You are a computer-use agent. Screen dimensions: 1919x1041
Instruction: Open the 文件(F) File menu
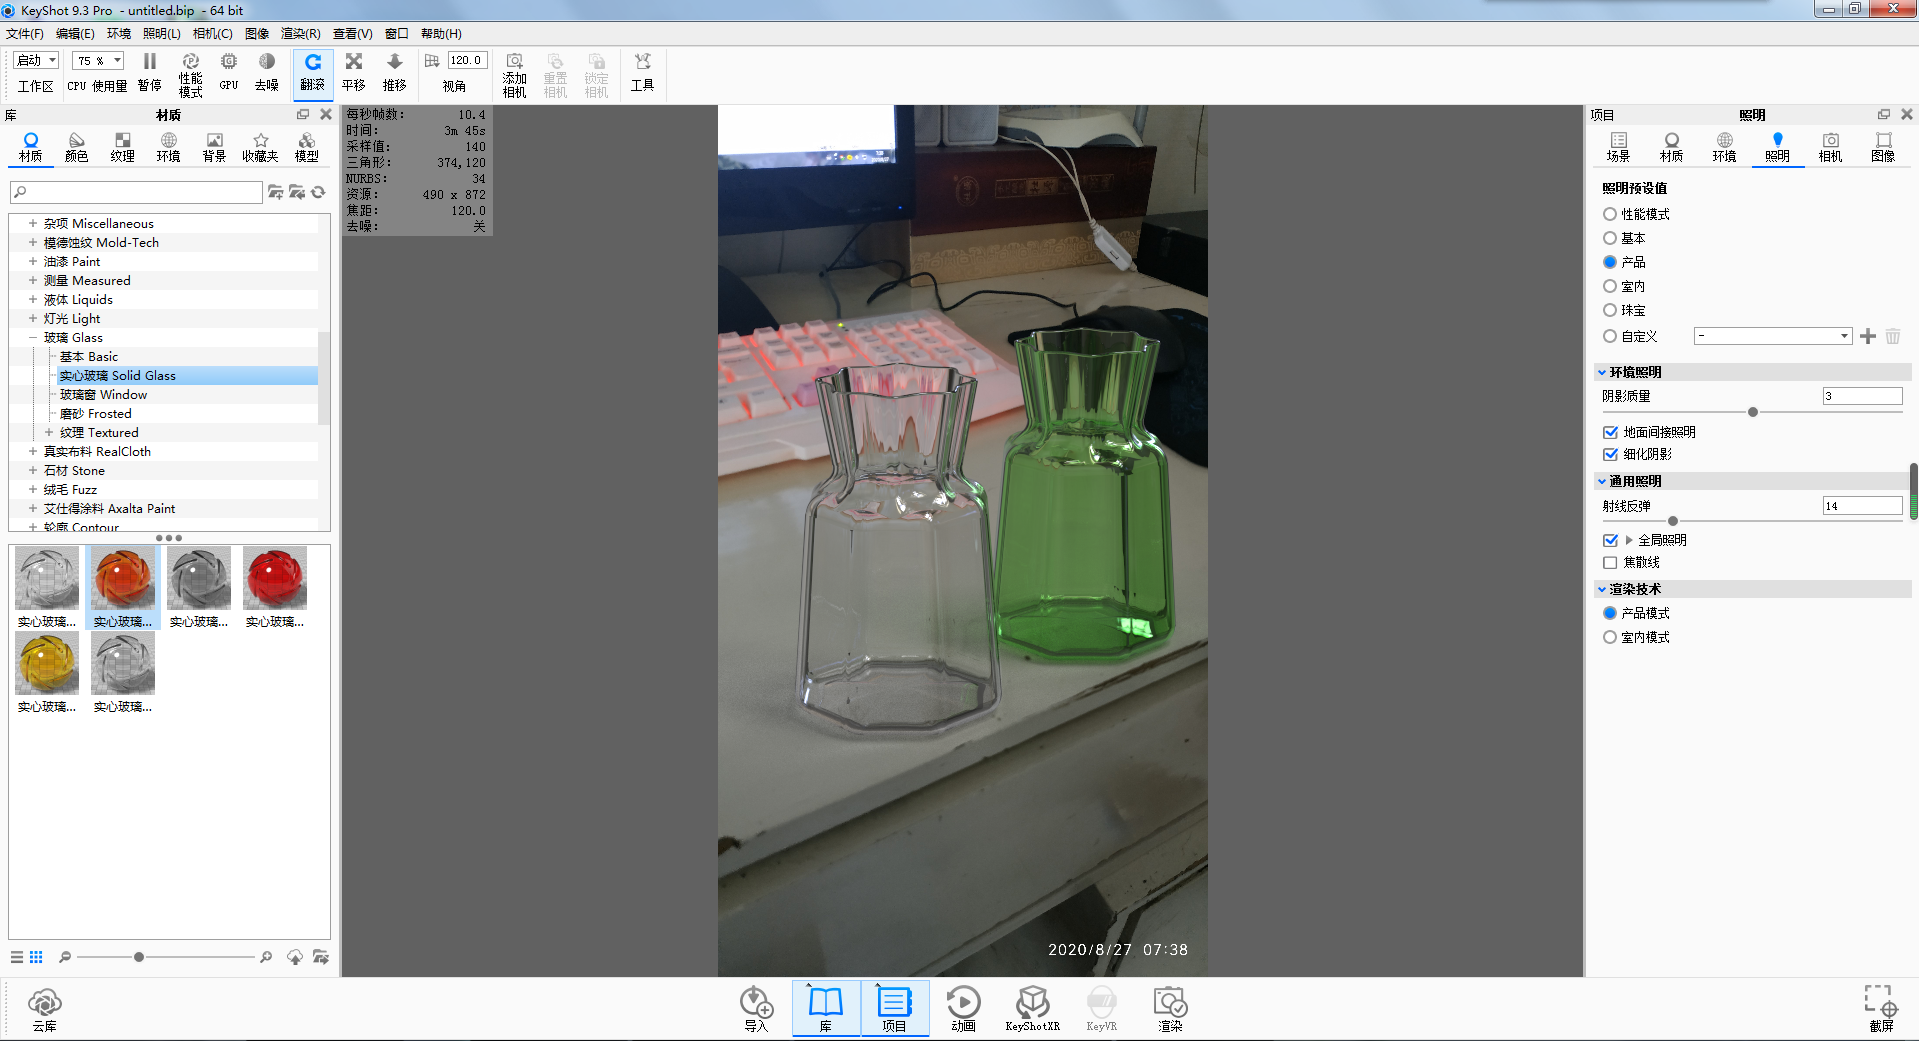25,33
